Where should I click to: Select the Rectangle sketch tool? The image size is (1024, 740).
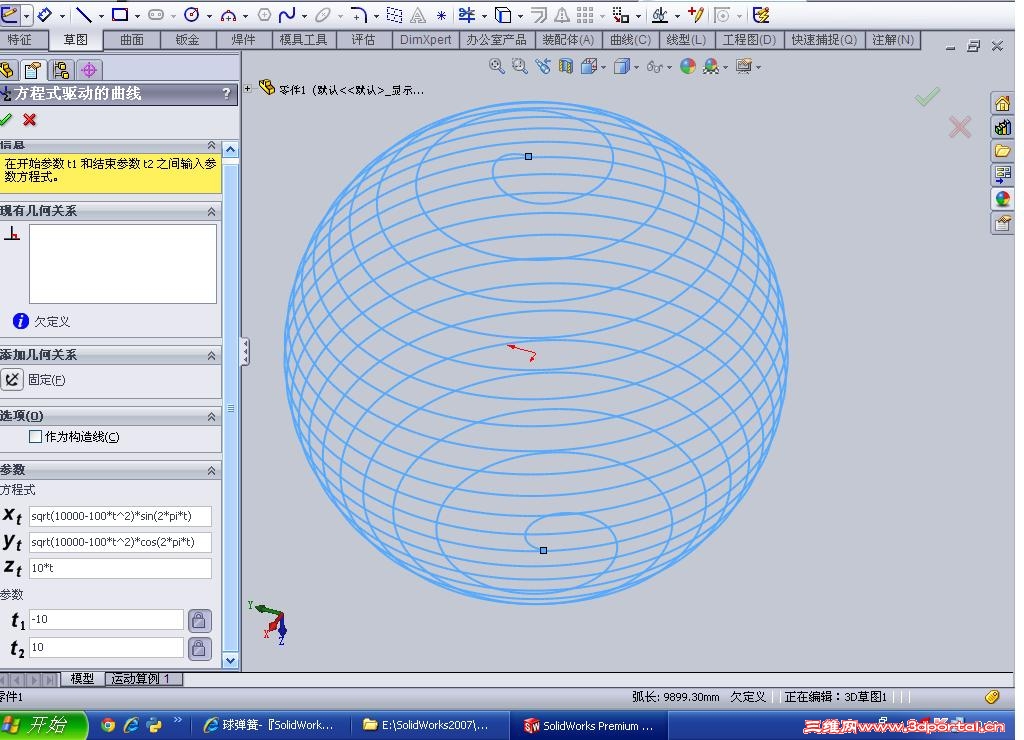[120, 15]
